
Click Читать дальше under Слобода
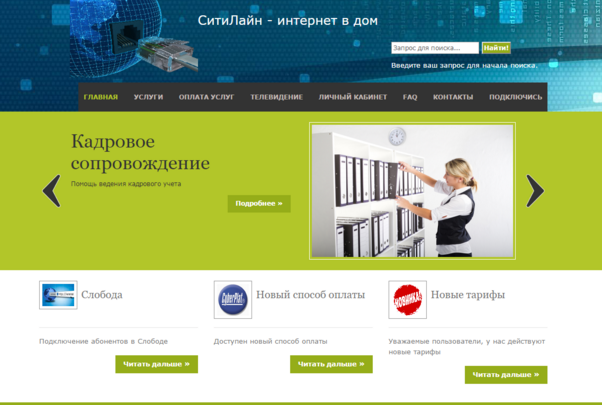pyautogui.click(x=157, y=364)
